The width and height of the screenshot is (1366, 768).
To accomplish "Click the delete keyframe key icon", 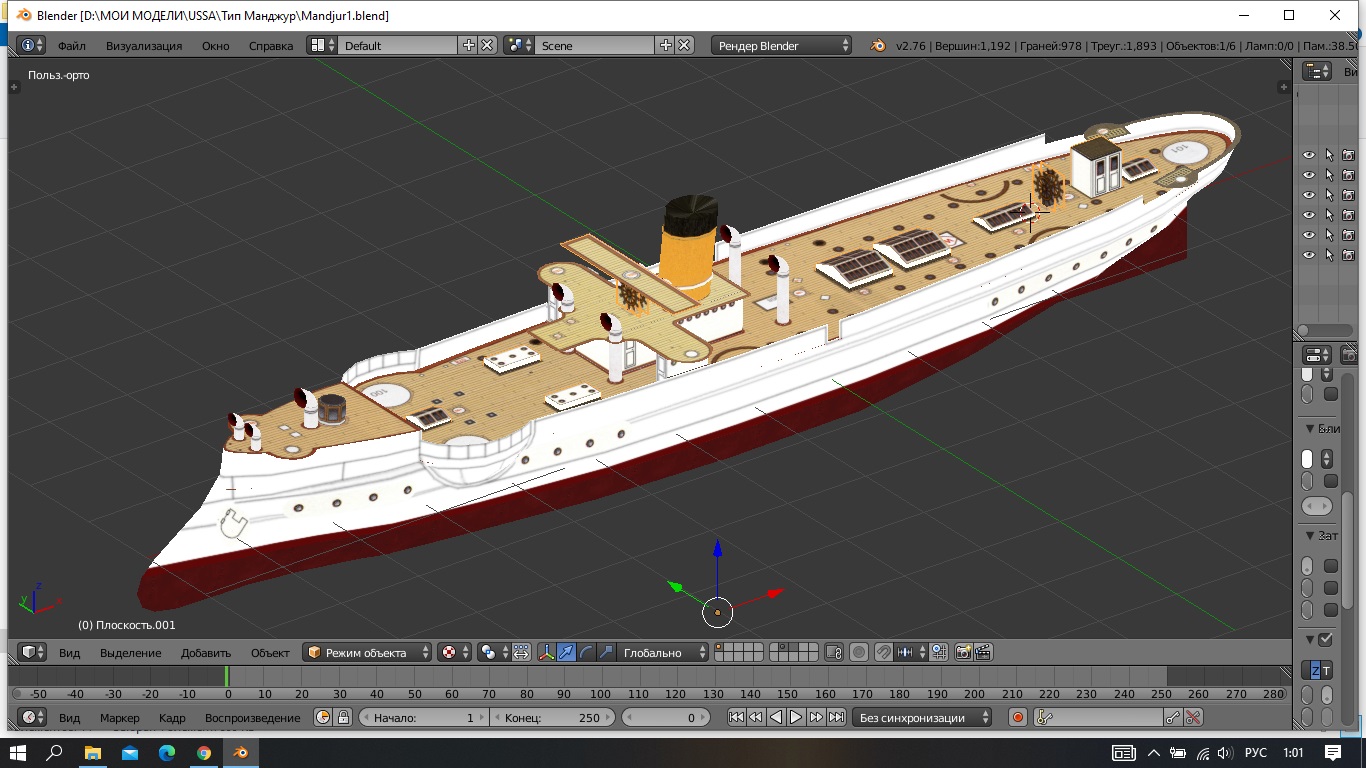I will [x=1192, y=718].
